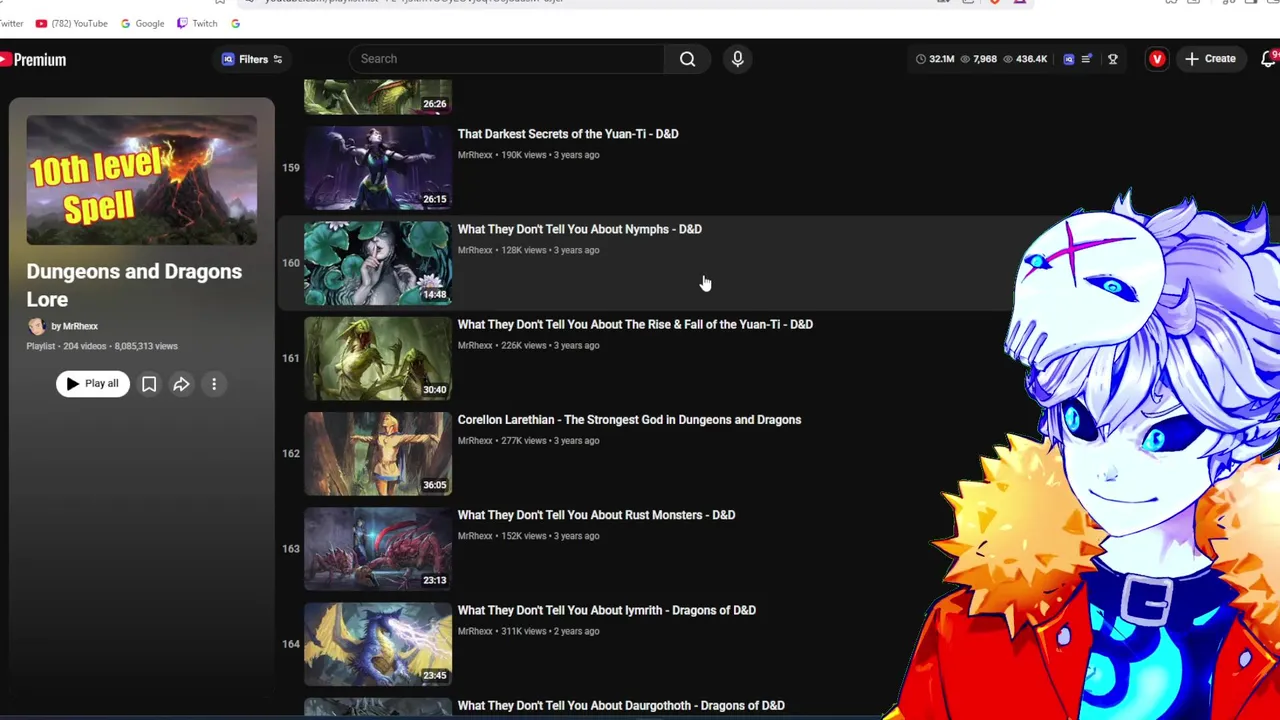Focus the YouTube Search field
This screenshot has height=720, width=1280.
click(505, 59)
